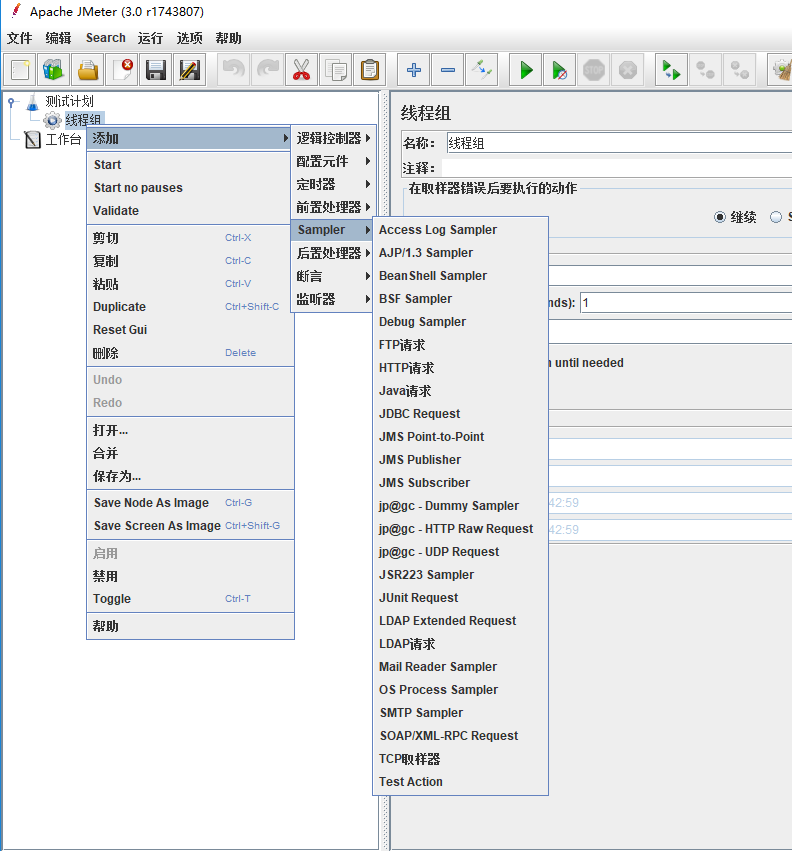Click the Collapse All minus icon
This screenshot has width=792, height=851.
coord(448,70)
